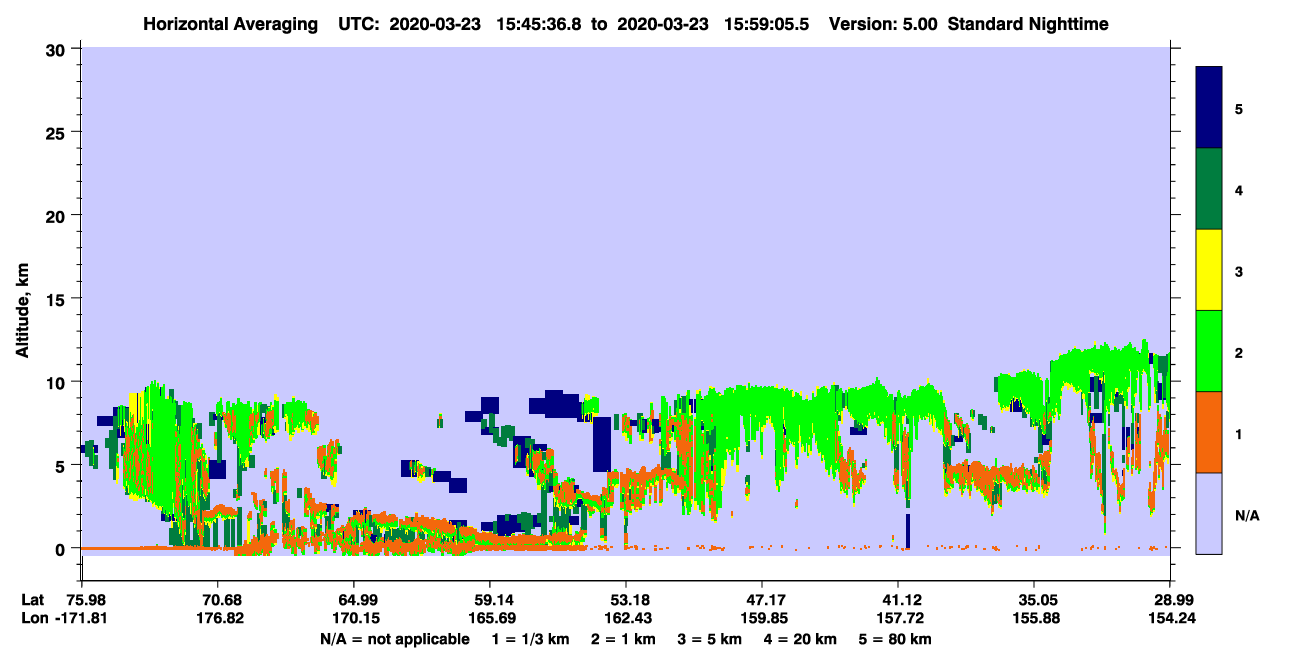This screenshot has width=1300, height=667.
Task: Click the orange level 1 colorbar segment
Action: click(x=1209, y=432)
